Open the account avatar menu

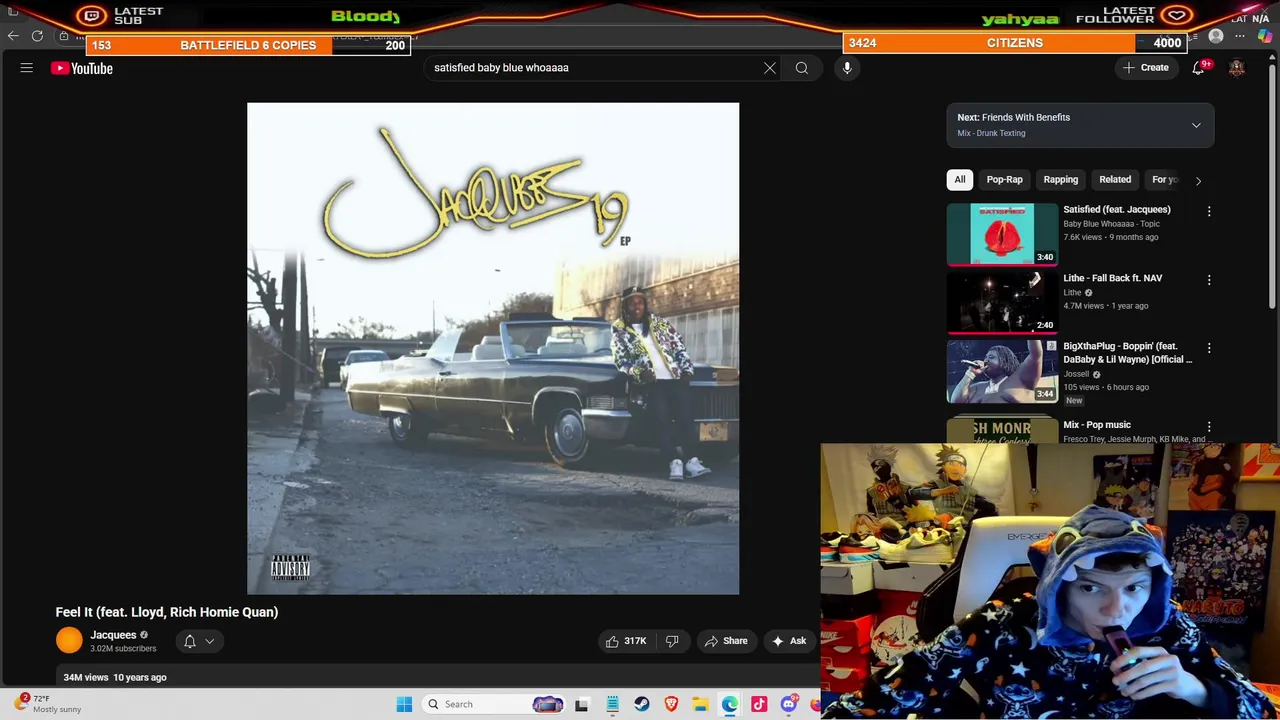click(x=1237, y=68)
